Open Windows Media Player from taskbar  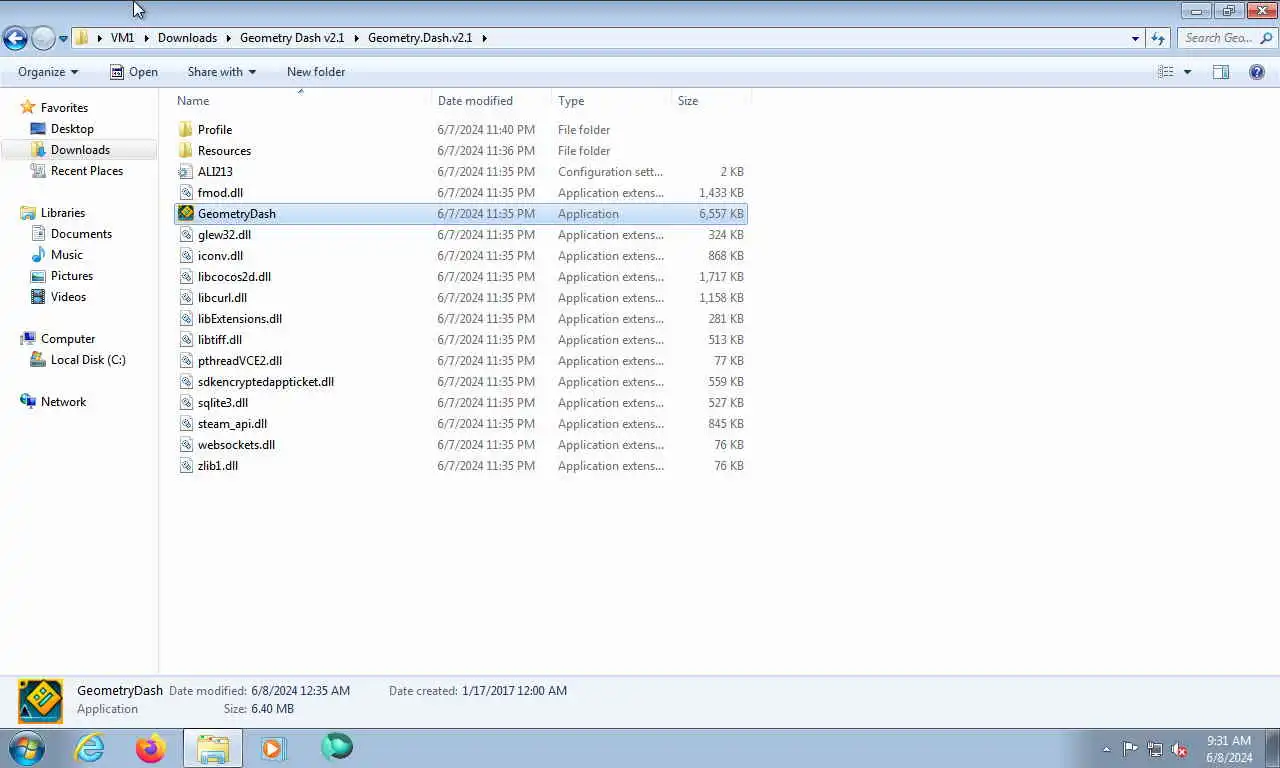pos(273,748)
